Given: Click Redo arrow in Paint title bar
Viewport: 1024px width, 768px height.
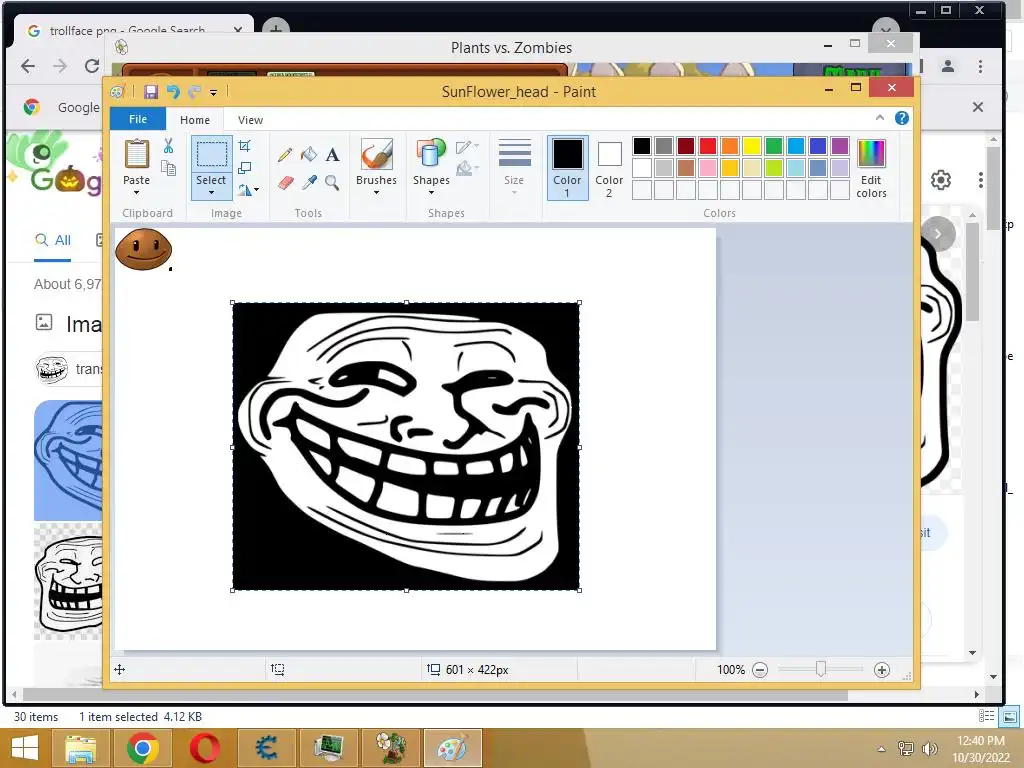Looking at the screenshot, I should [194, 91].
